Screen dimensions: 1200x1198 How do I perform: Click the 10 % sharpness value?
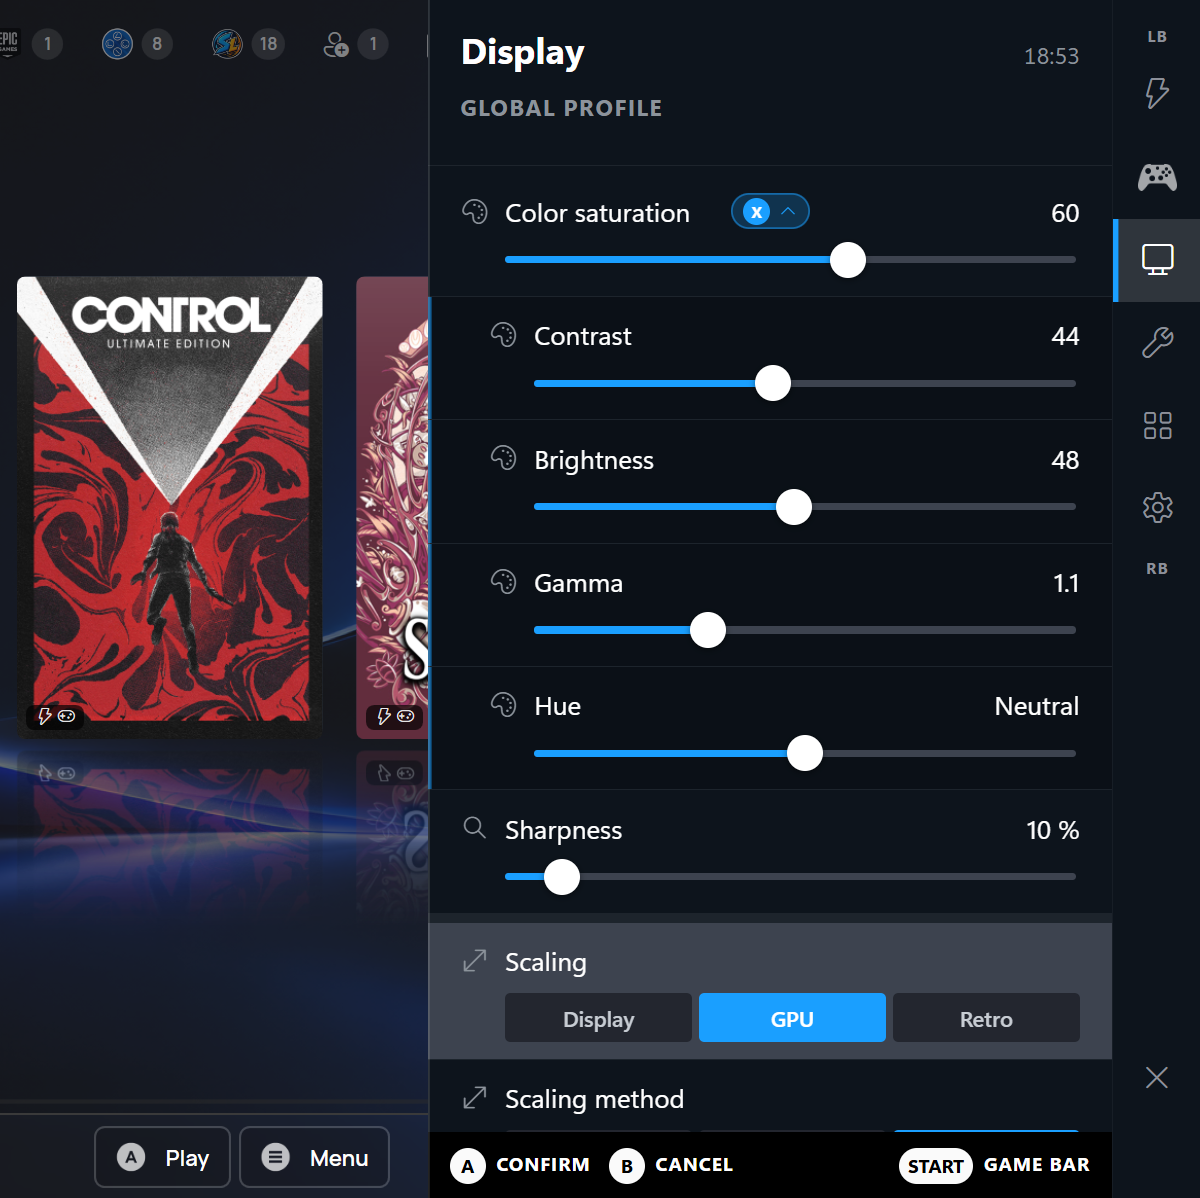pyautogui.click(x=1052, y=830)
